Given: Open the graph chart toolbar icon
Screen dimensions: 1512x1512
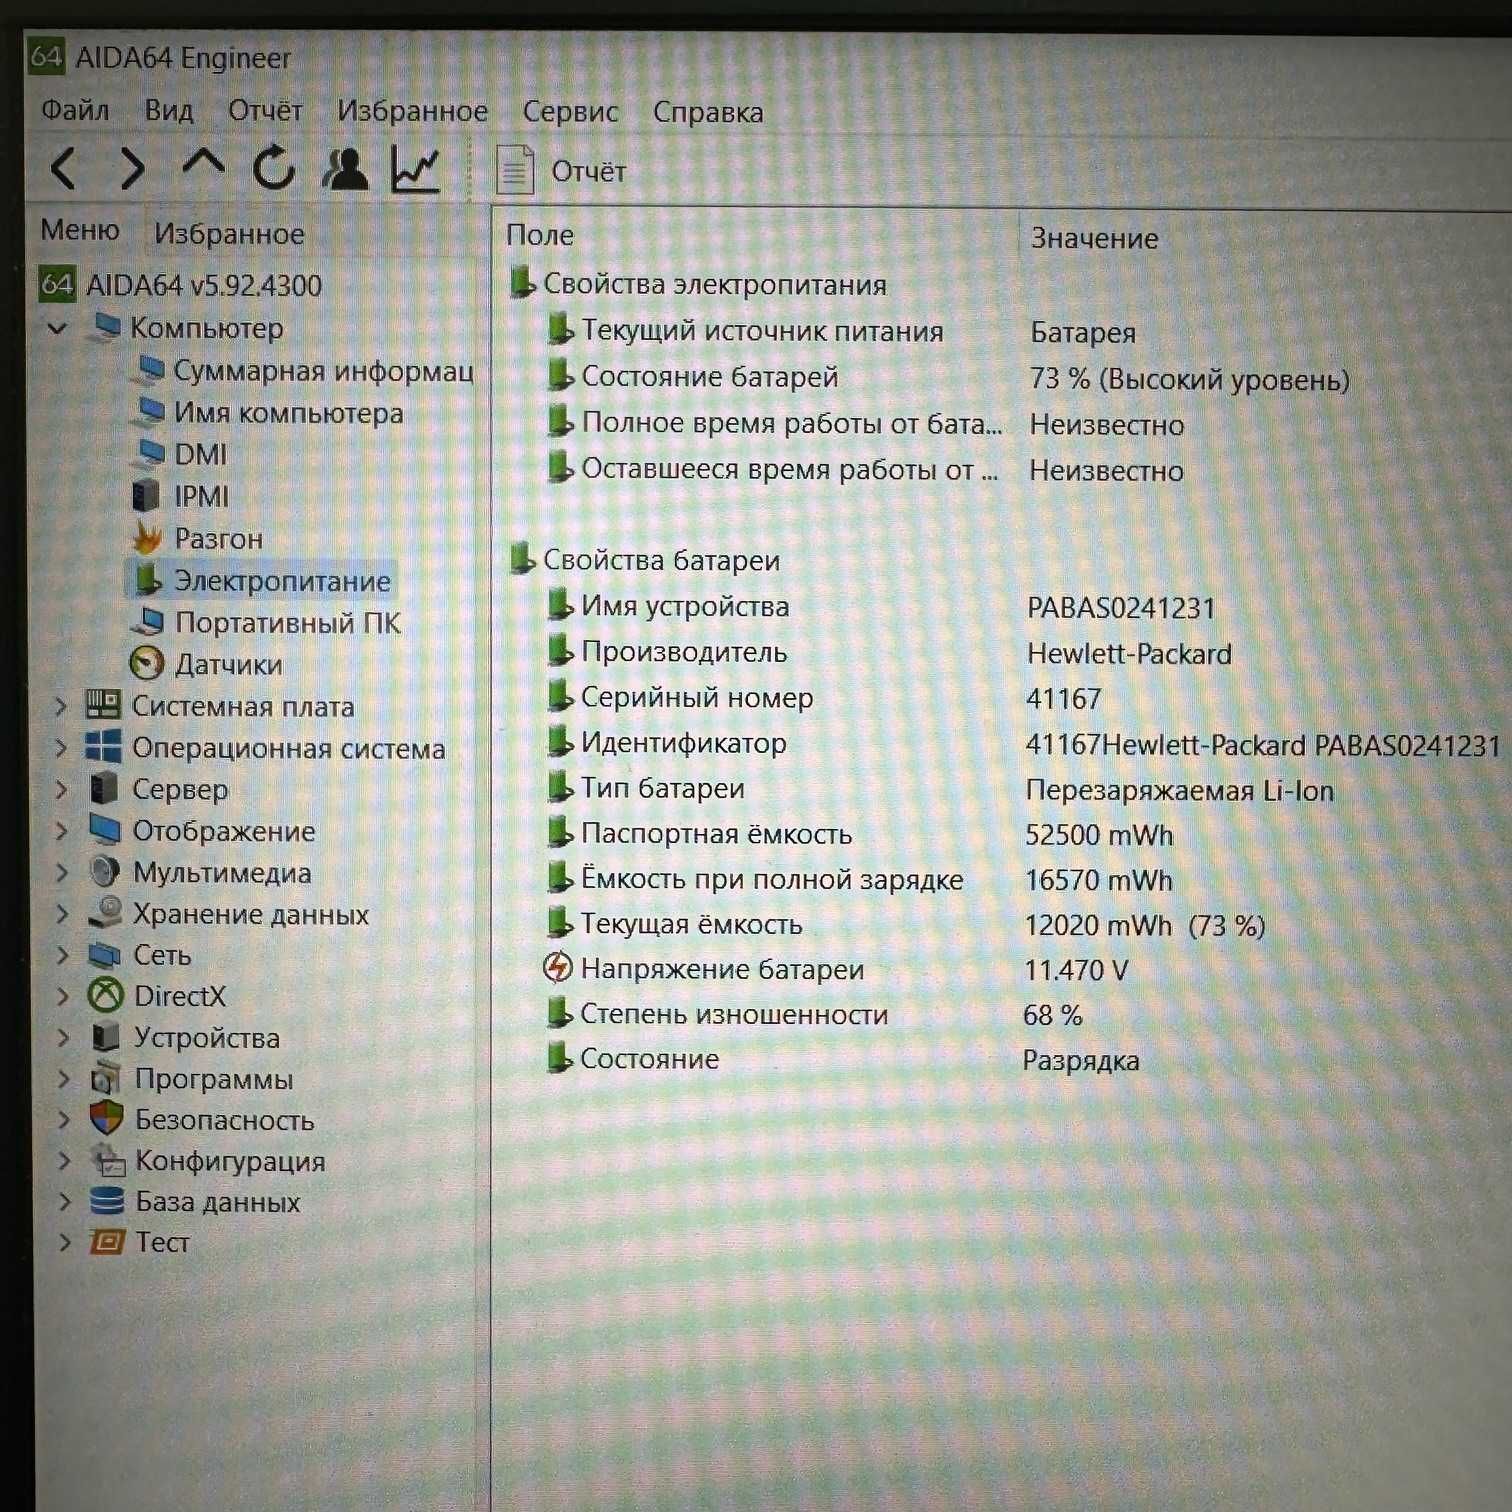Looking at the screenshot, I should click(x=415, y=168).
